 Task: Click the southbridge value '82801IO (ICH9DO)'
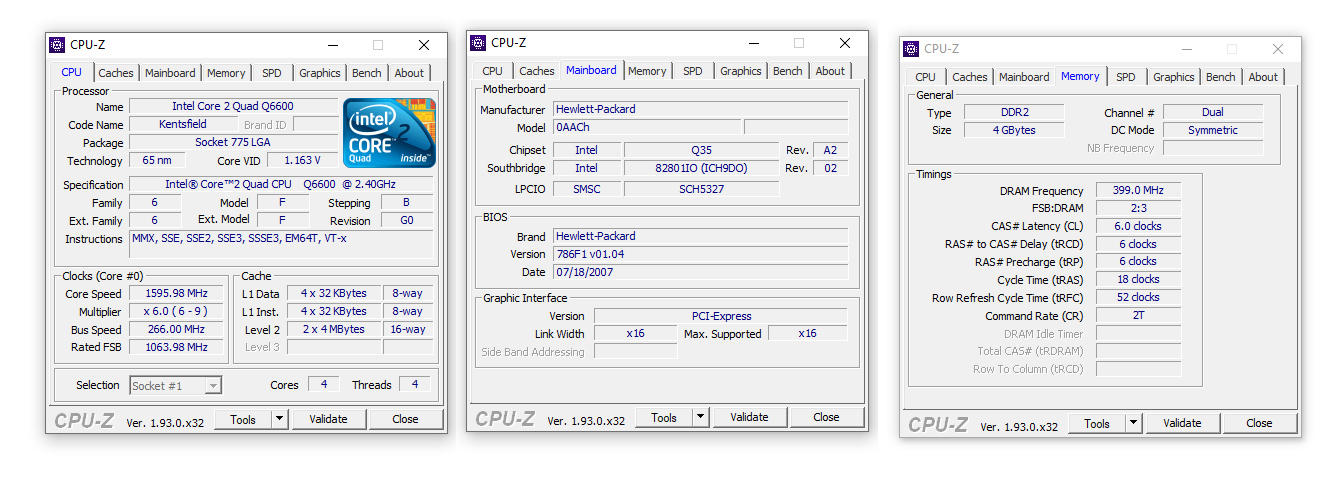tap(701, 168)
